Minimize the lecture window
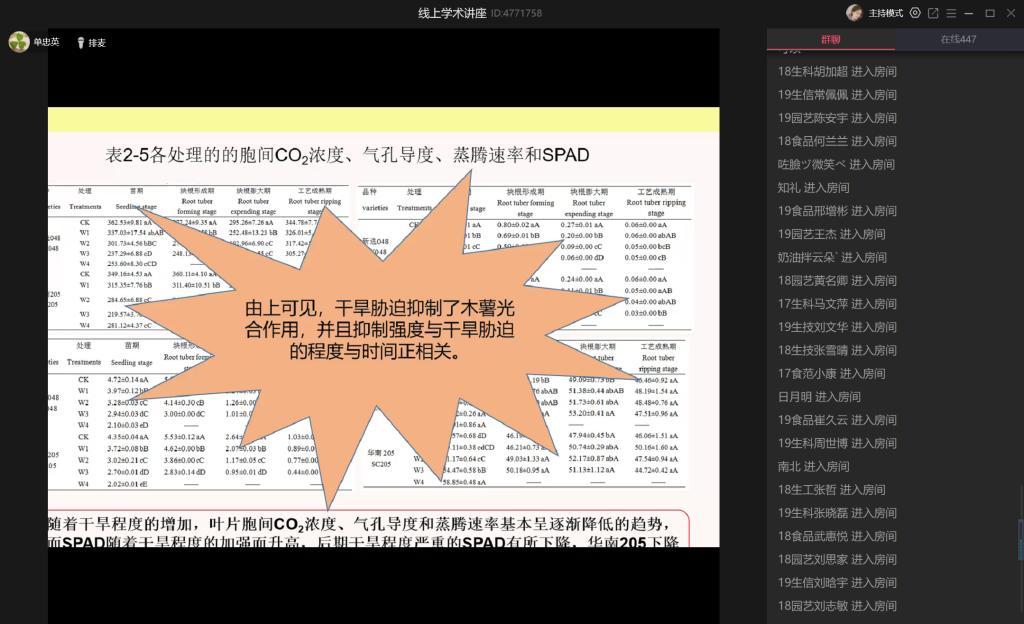Viewport: 1024px width, 624px height. pyautogui.click(x=970, y=13)
